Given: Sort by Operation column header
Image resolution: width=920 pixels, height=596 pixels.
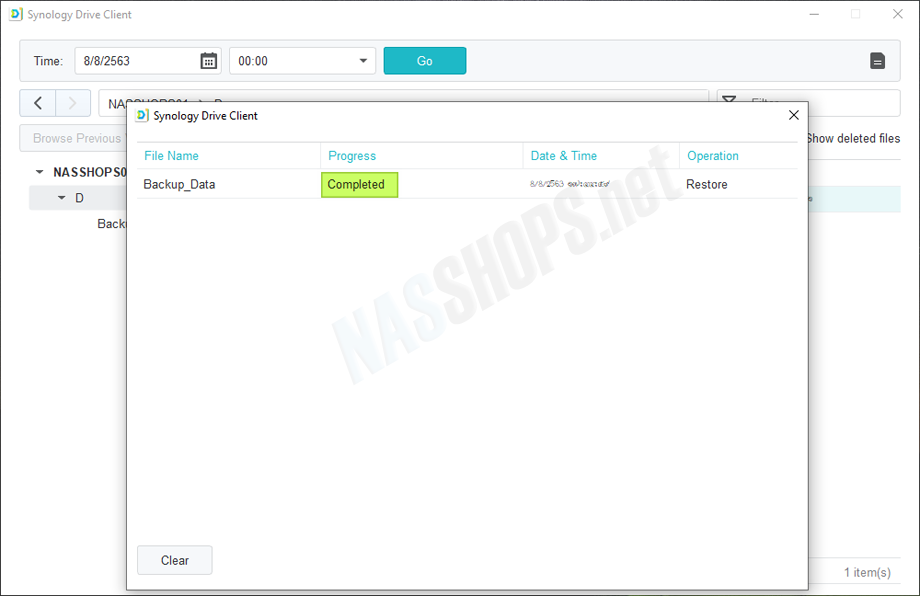Looking at the screenshot, I should coord(713,156).
